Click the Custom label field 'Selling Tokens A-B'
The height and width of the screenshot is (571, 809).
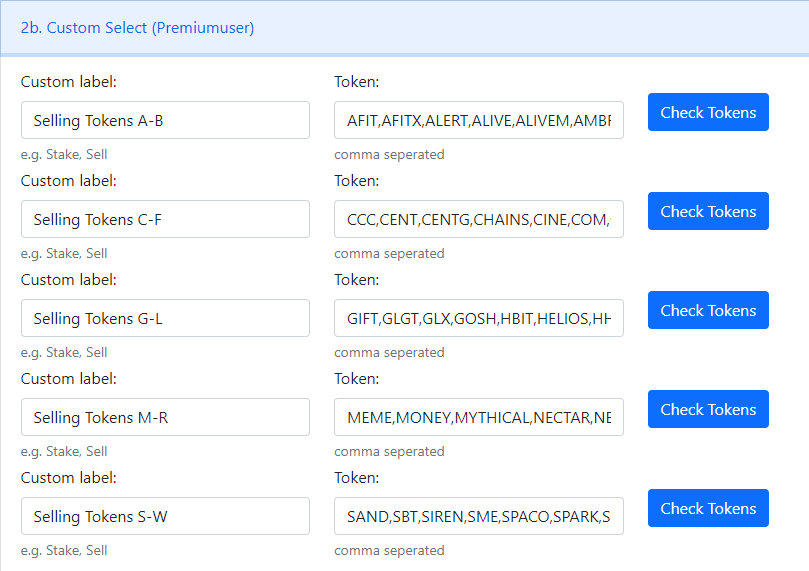165,120
